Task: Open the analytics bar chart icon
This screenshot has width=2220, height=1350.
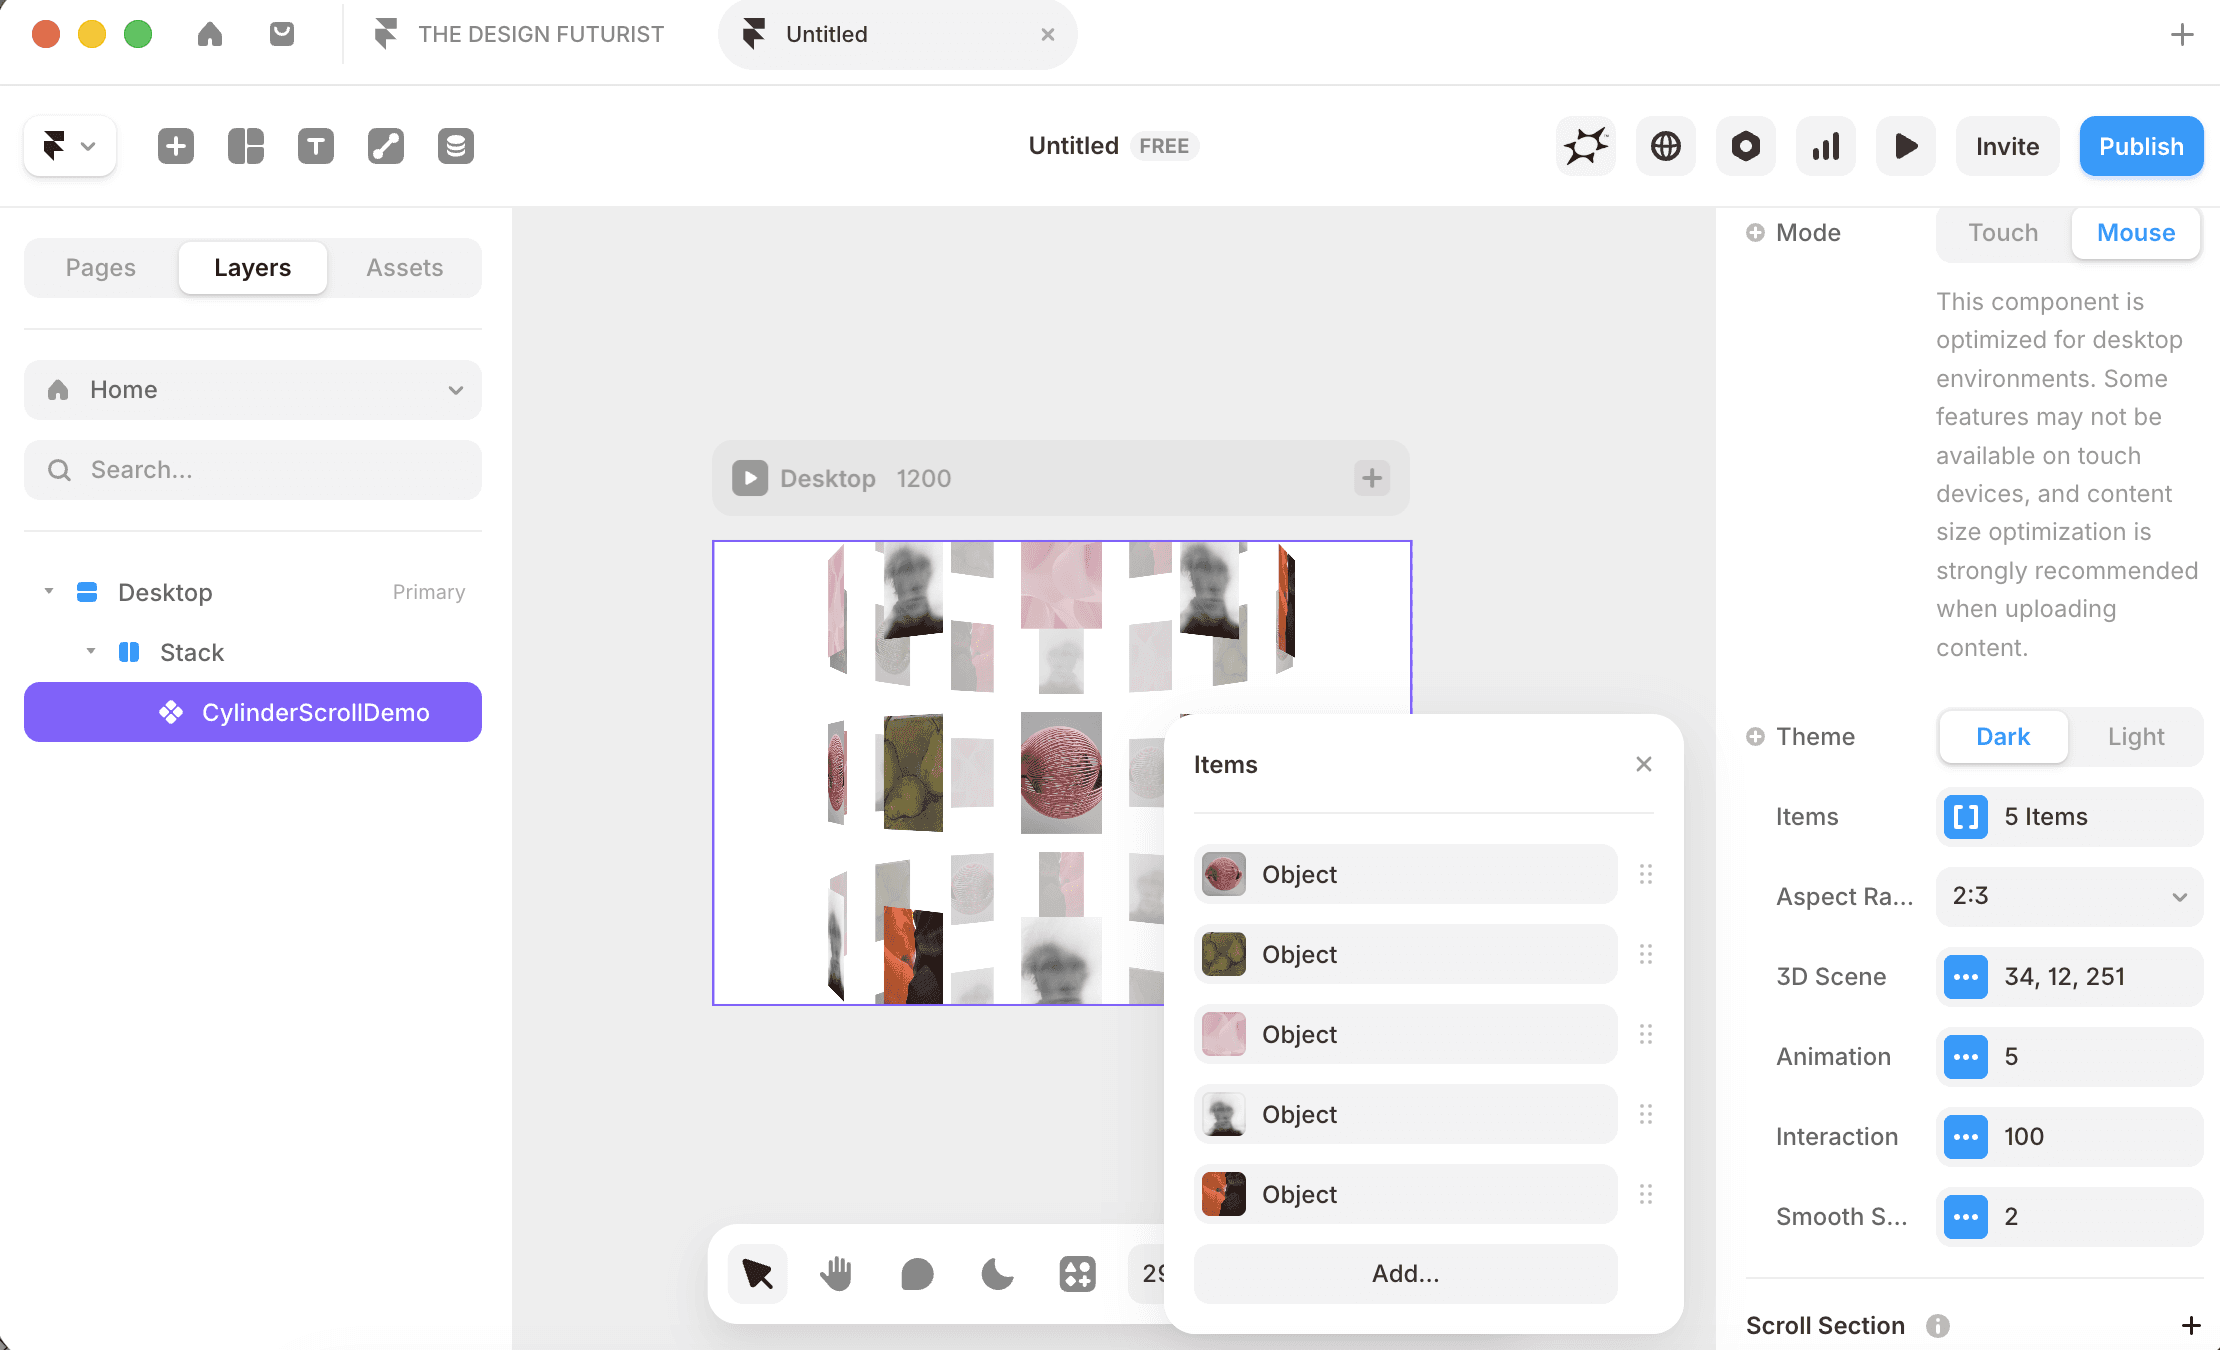Action: pyautogui.click(x=1826, y=146)
